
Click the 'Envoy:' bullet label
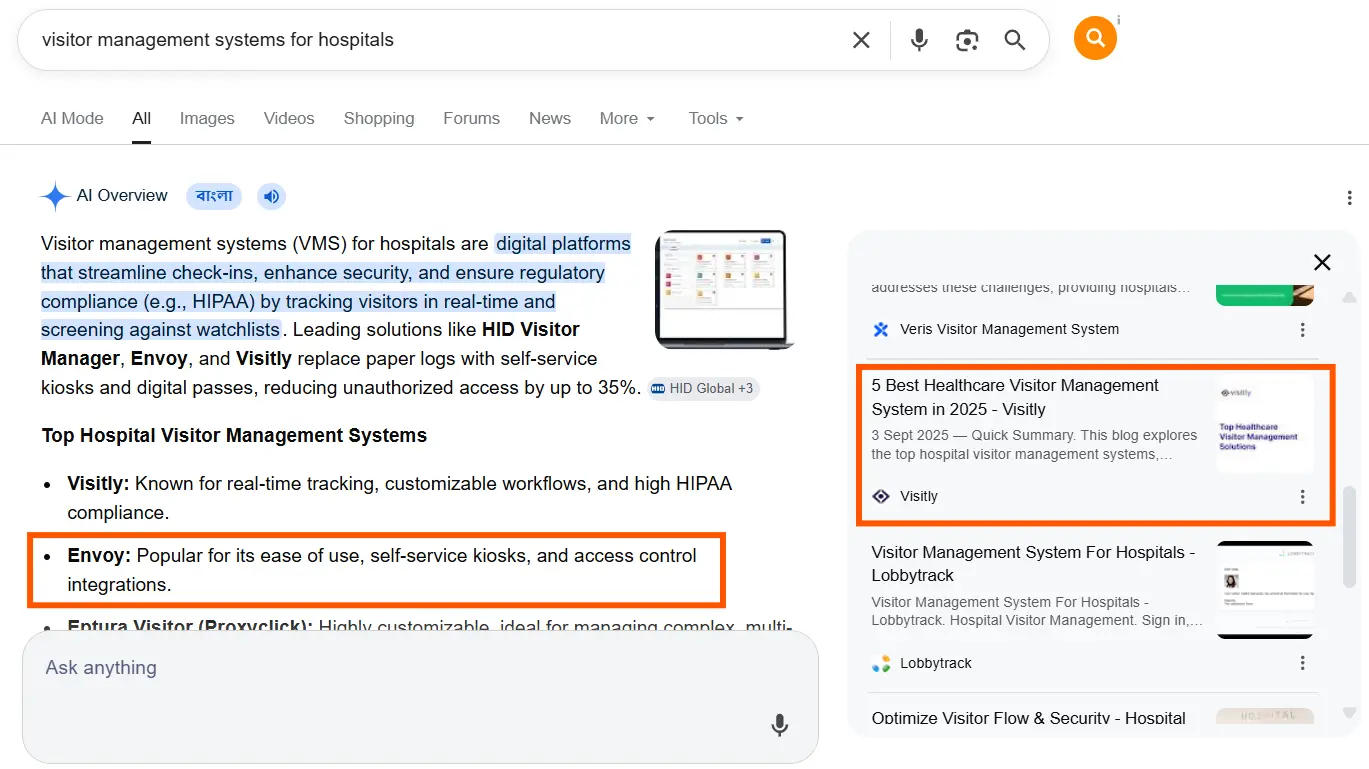99,555
